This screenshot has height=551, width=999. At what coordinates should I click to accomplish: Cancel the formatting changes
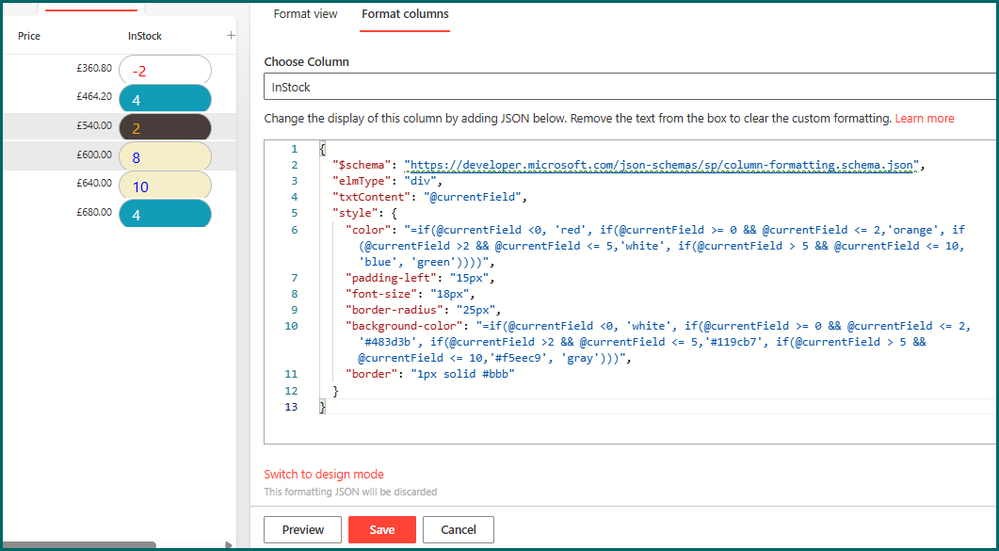[458, 529]
